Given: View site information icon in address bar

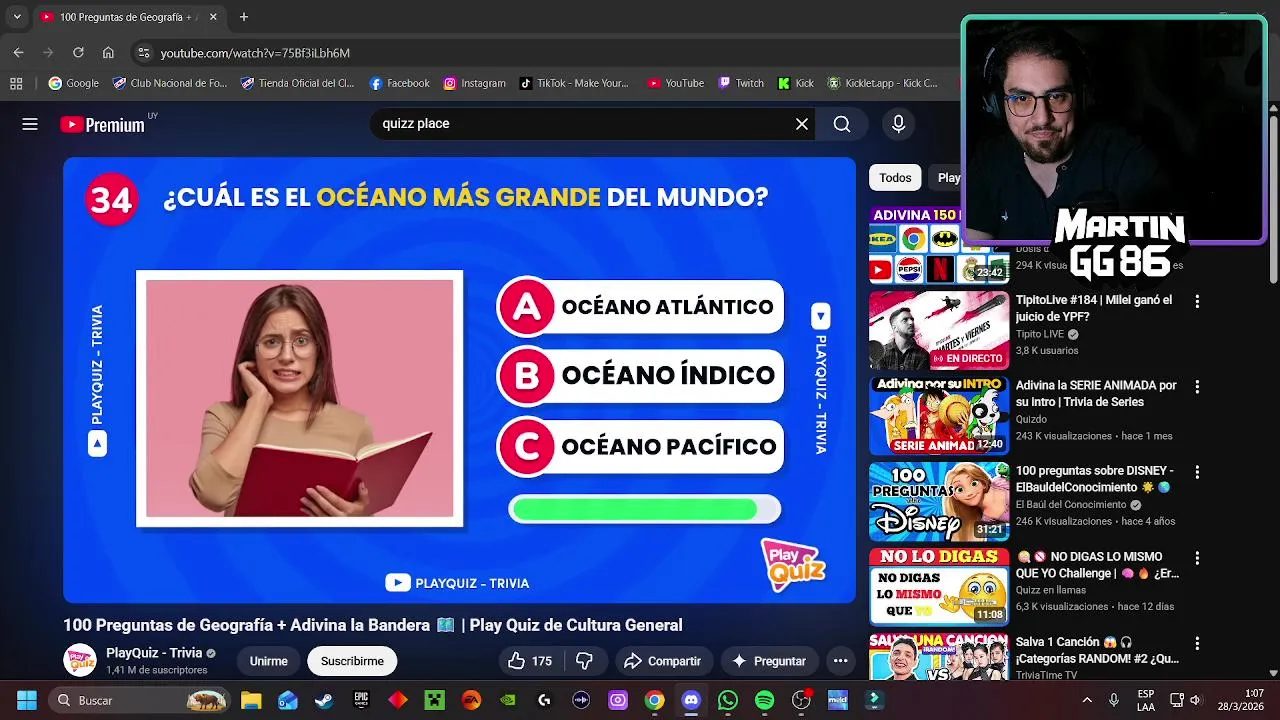Looking at the screenshot, I should [x=144, y=53].
